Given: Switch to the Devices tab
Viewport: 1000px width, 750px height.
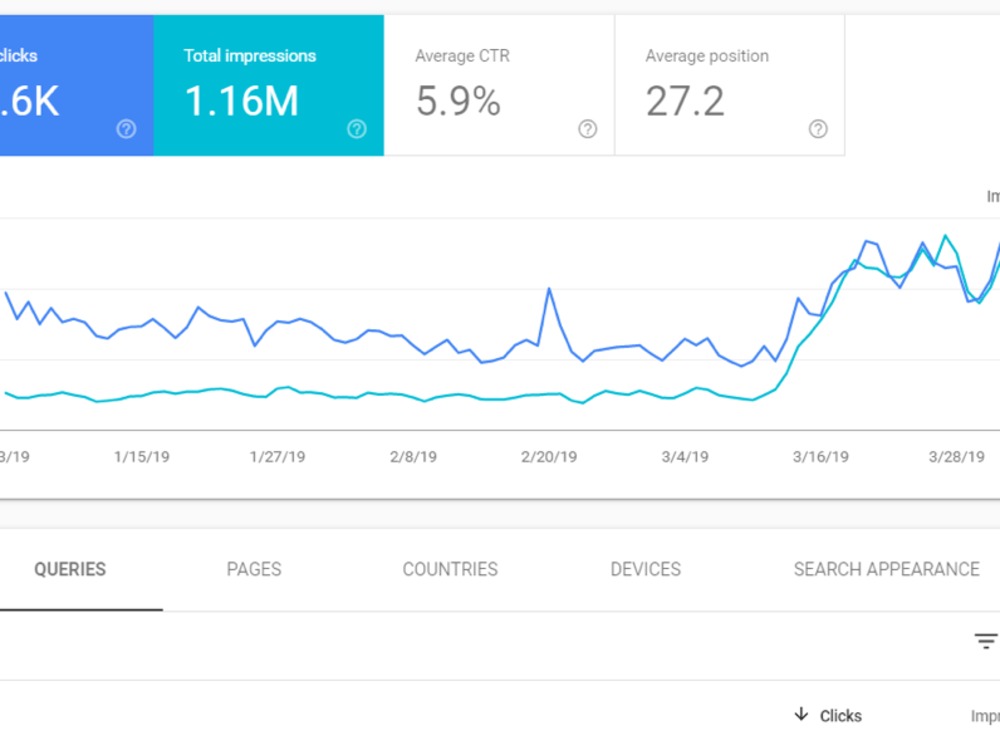Looking at the screenshot, I should [x=645, y=569].
